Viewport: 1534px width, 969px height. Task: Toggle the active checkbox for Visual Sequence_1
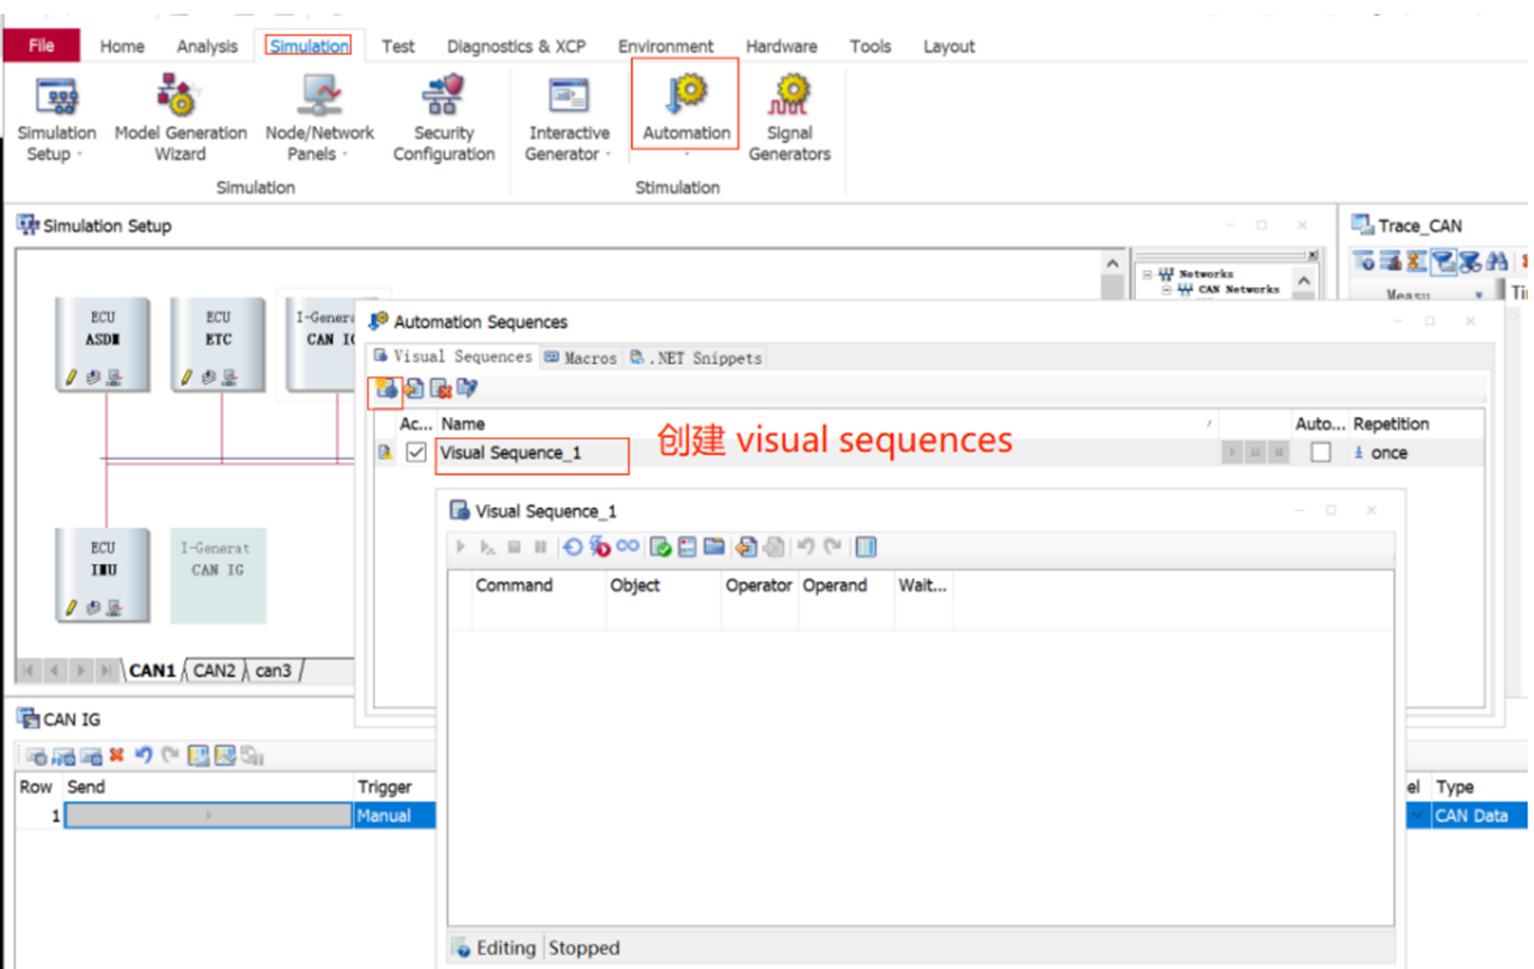pyautogui.click(x=416, y=453)
